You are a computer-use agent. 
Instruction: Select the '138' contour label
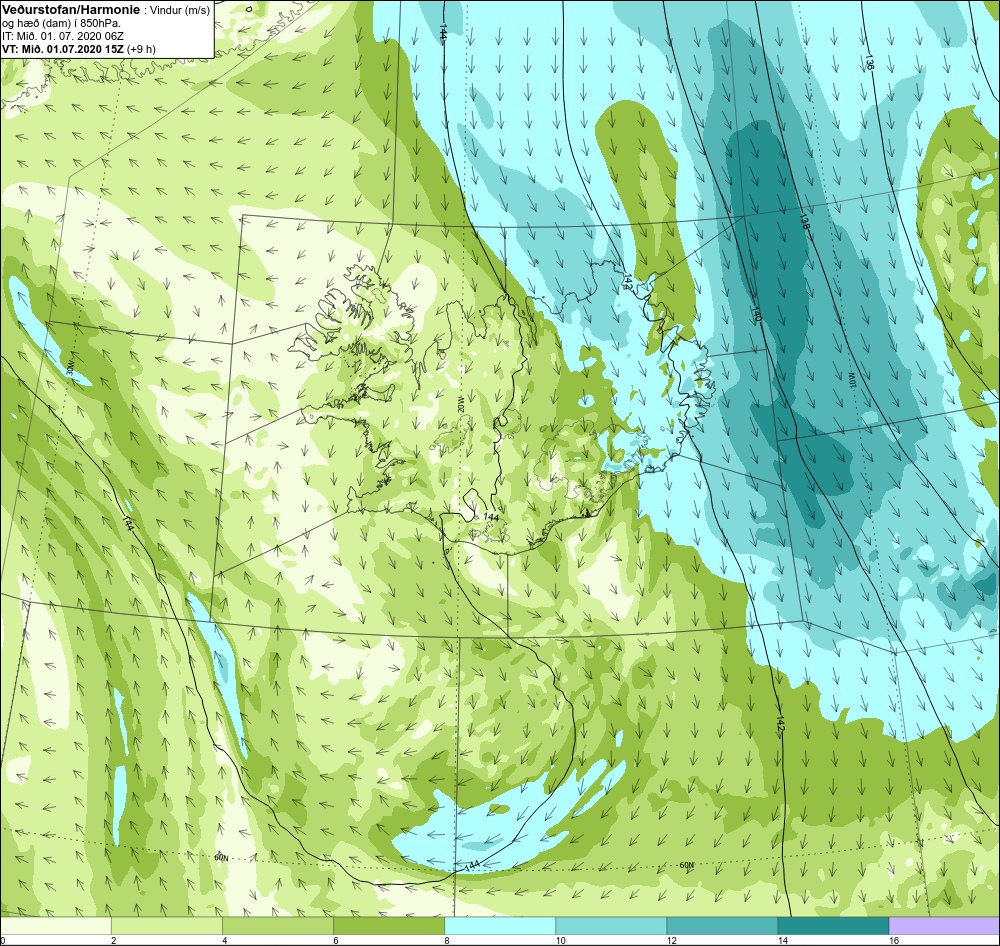[x=805, y=221]
